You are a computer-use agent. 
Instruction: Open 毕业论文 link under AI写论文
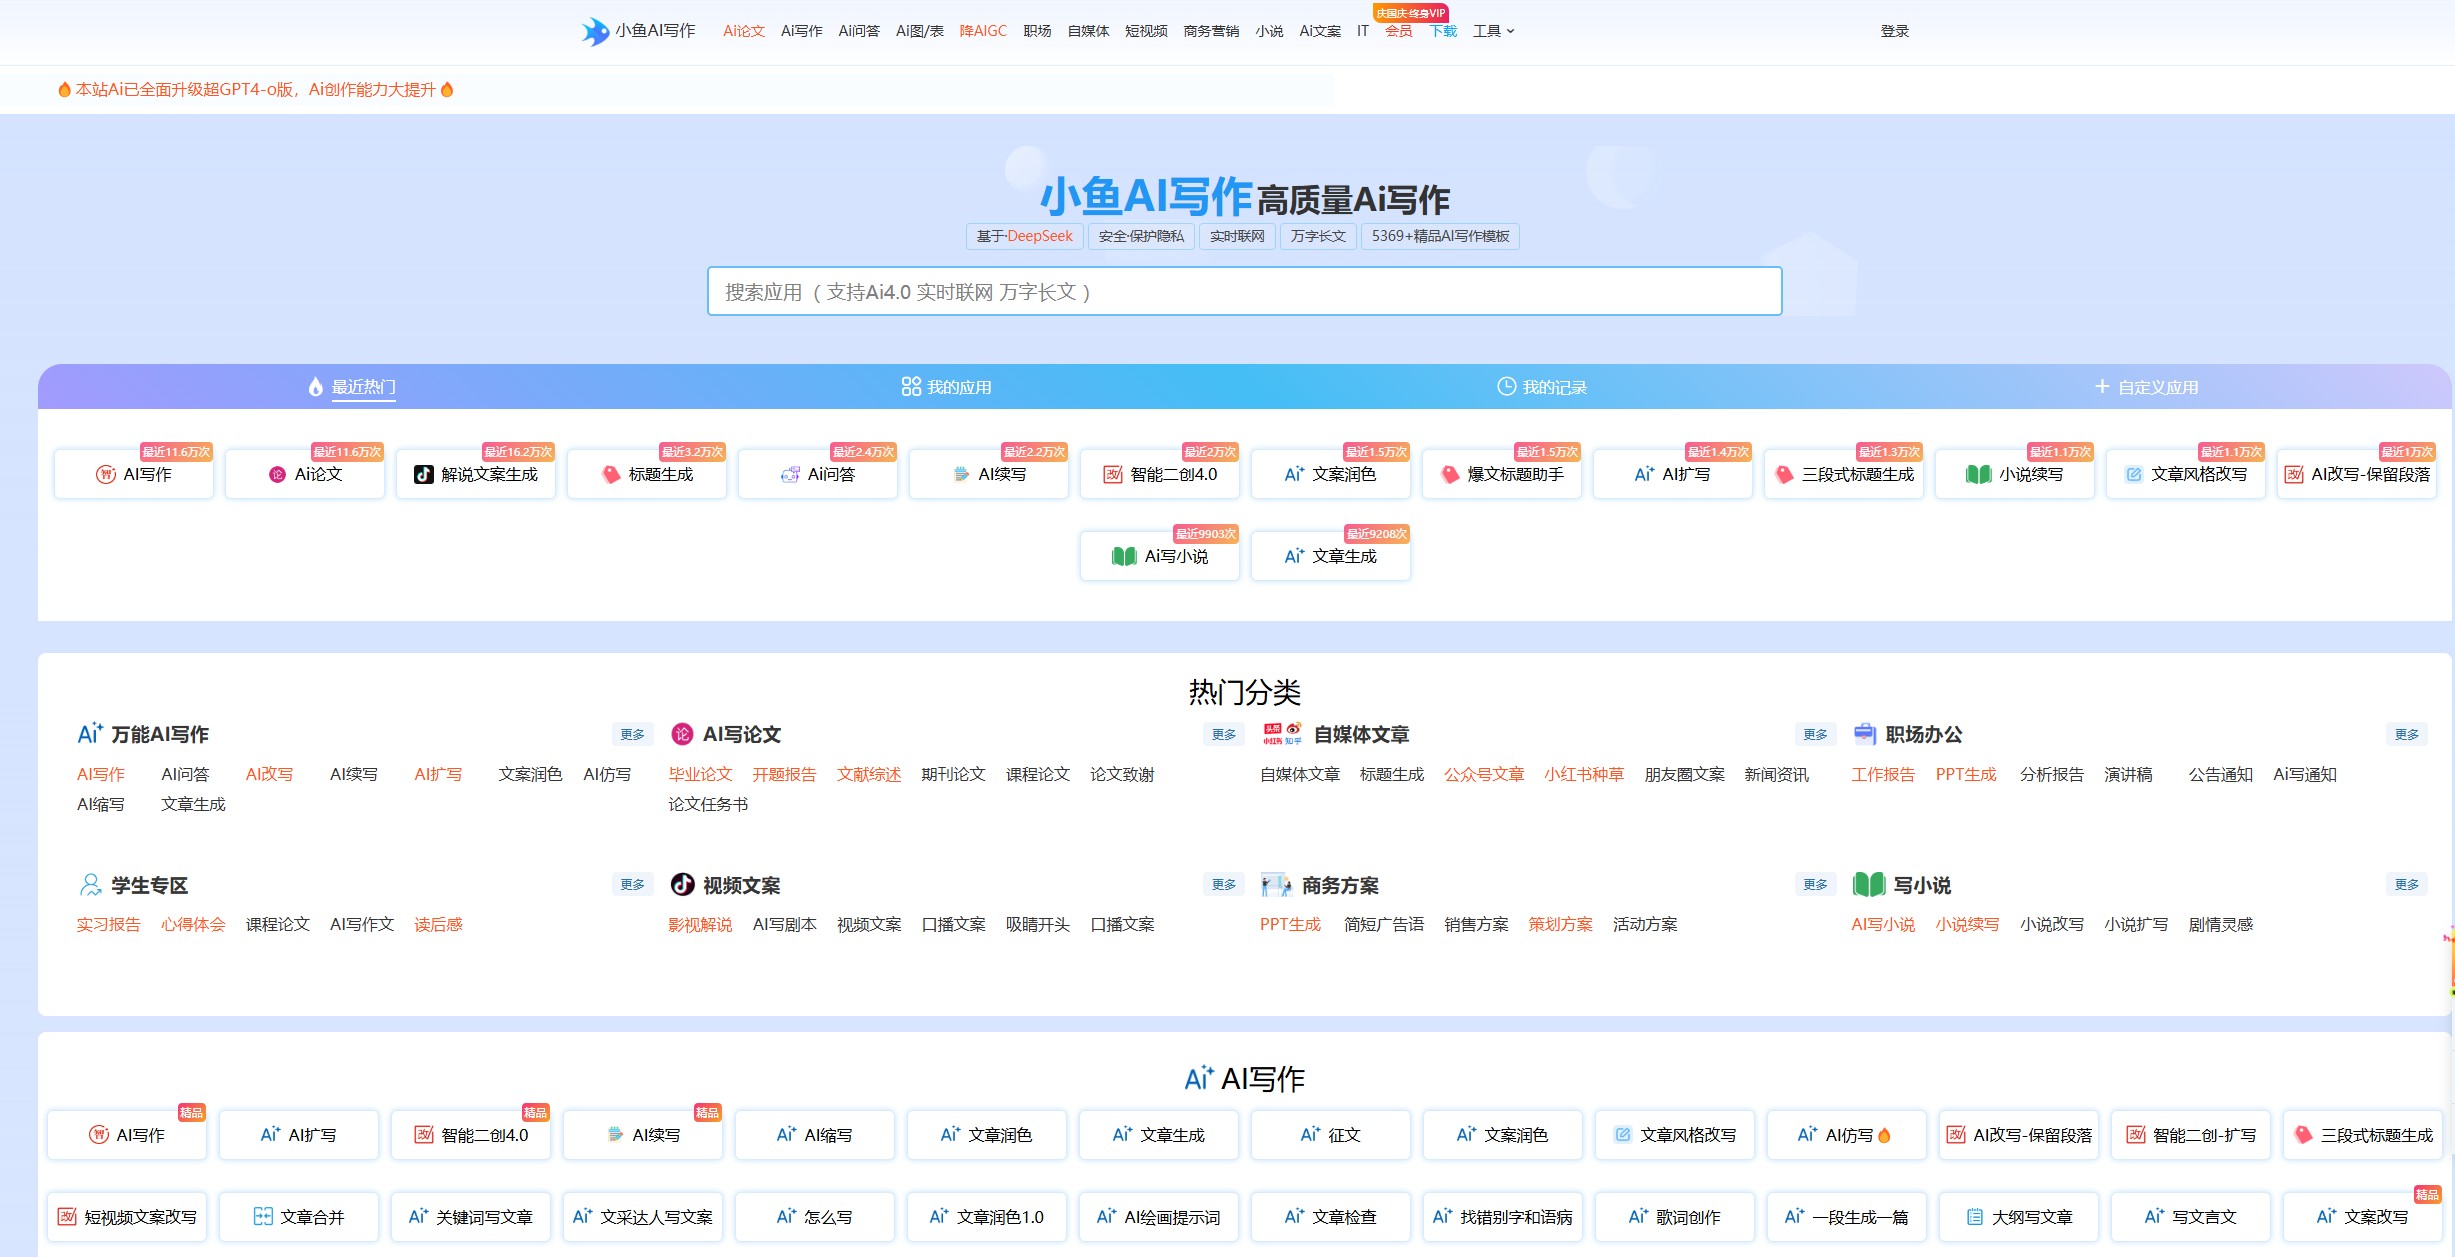tap(700, 774)
